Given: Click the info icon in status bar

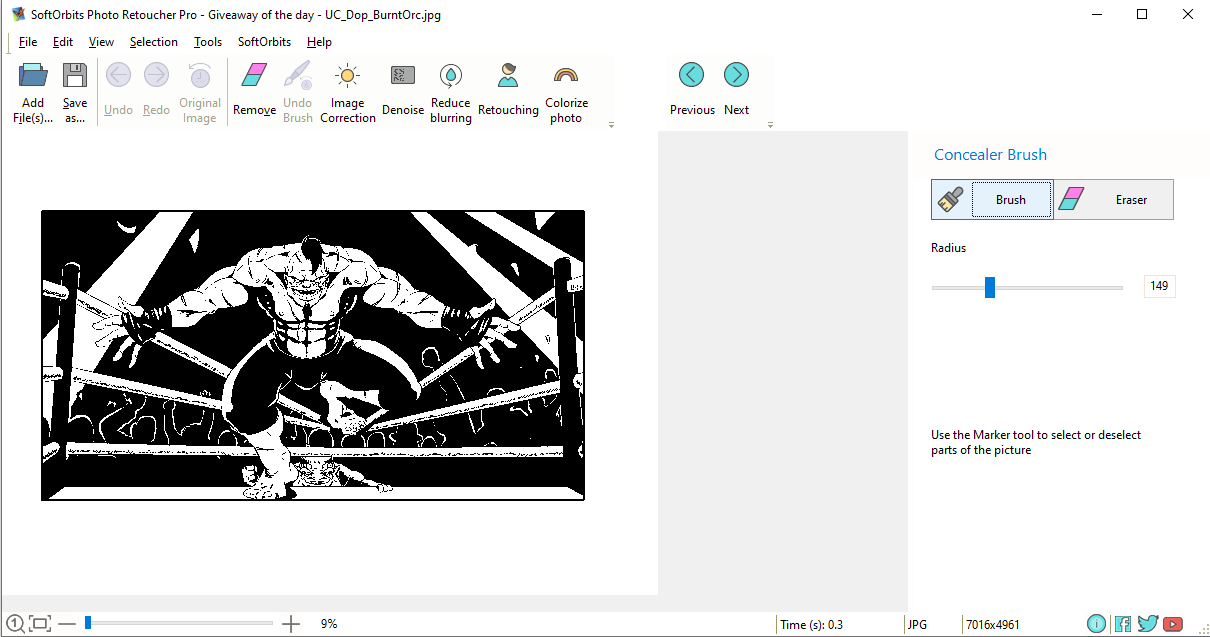Looking at the screenshot, I should click(x=1097, y=624).
